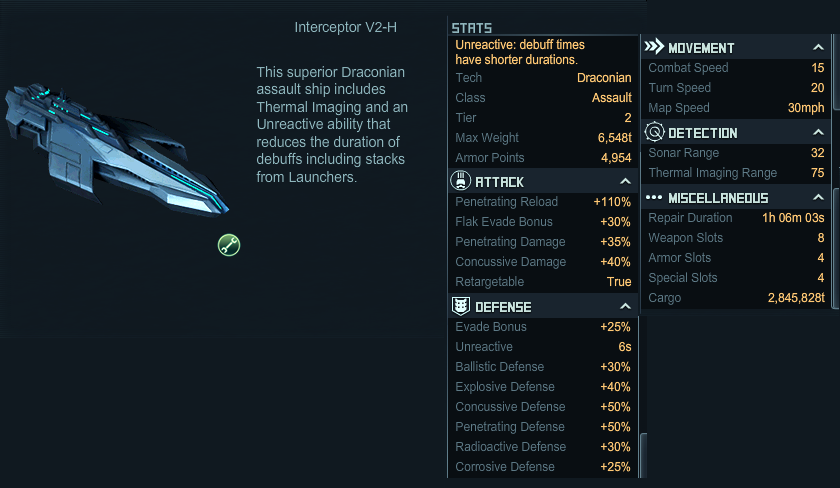The width and height of the screenshot is (840, 488).
Task: Click the Movement arrows icon
Action: click(x=654, y=47)
